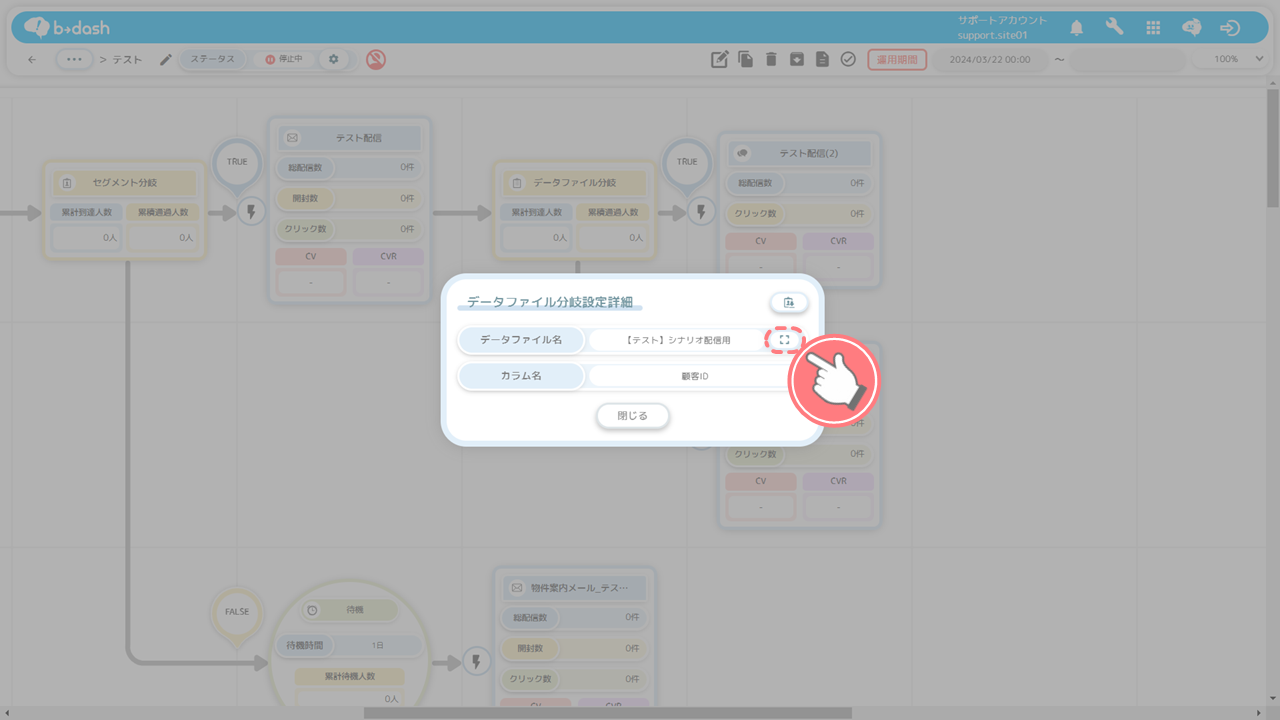This screenshot has width=1280, height=720.
Task: Click the check circle icon in the toolbar
Action: pos(848,59)
